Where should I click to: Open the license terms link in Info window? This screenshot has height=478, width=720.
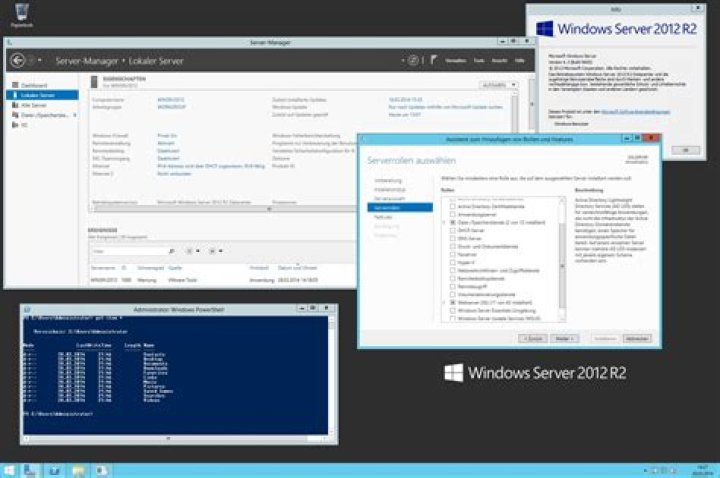[x=636, y=112]
